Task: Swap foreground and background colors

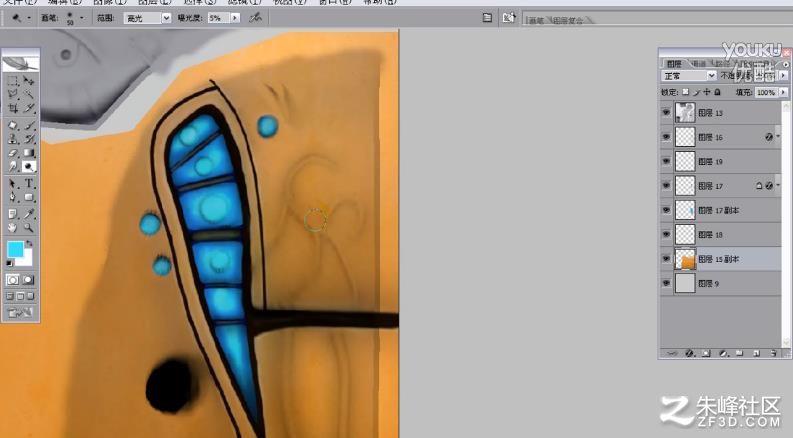Action: pos(30,244)
